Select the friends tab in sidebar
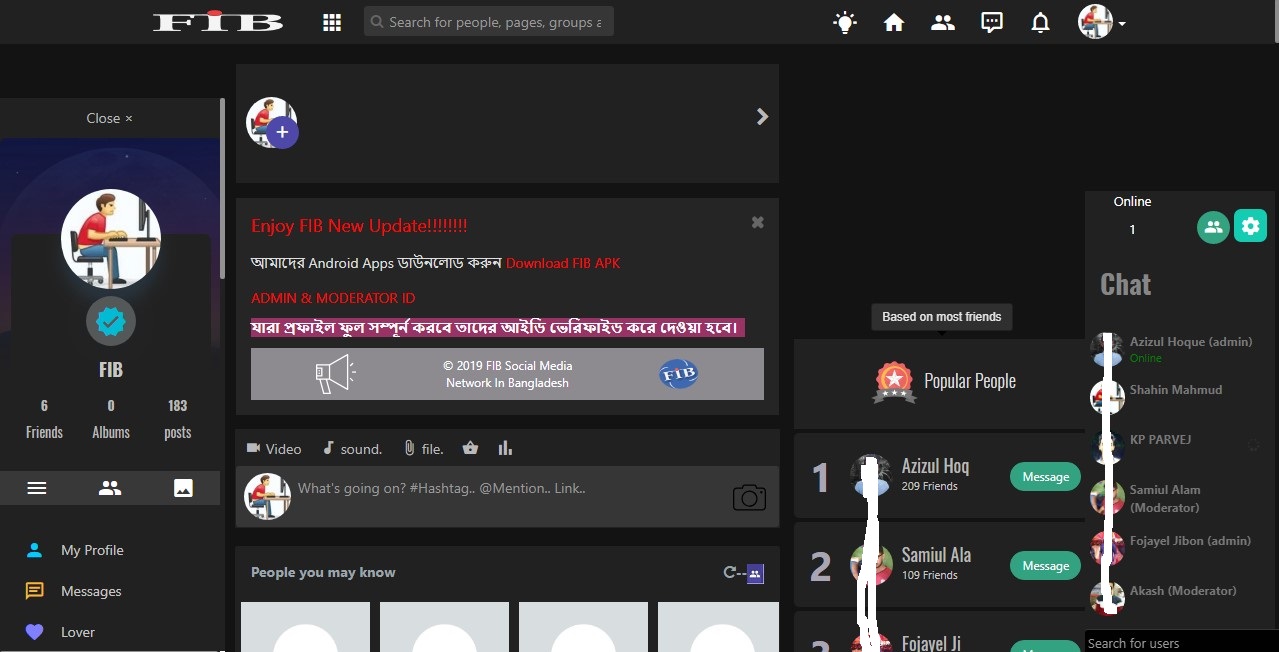Image resolution: width=1279 pixels, height=652 pixels. [110, 488]
